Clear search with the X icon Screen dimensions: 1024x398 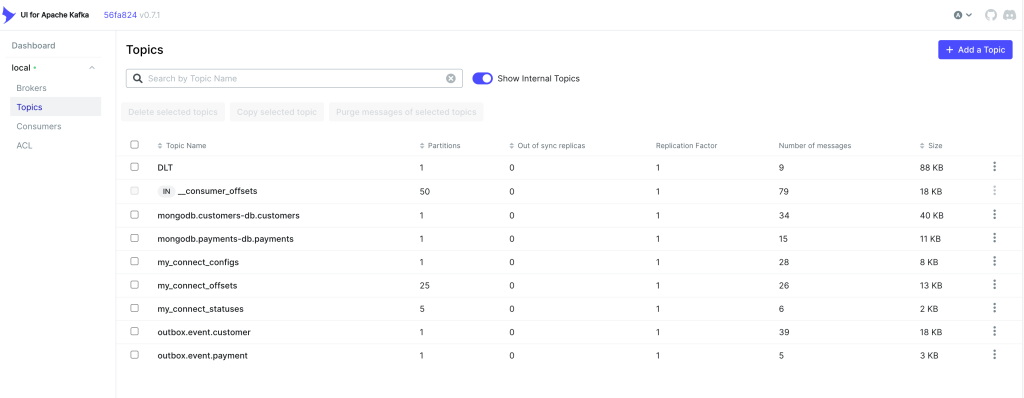[451, 78]
